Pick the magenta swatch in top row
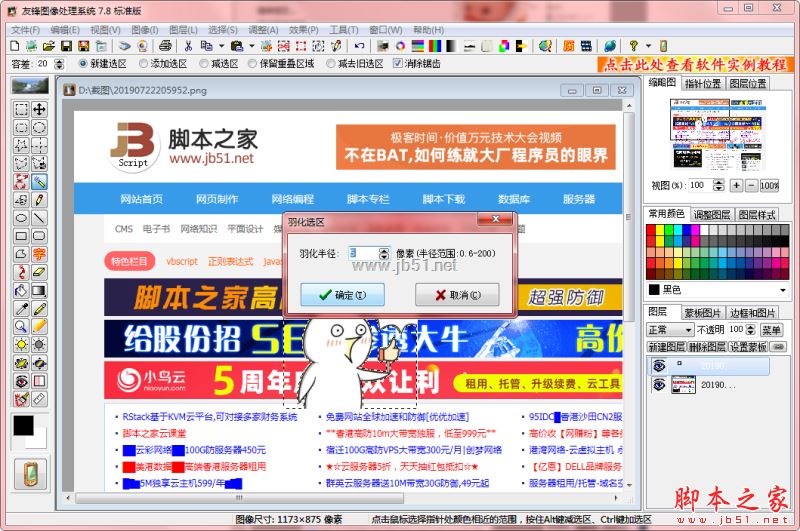800x531 pixels. click(x=695, y=230)
